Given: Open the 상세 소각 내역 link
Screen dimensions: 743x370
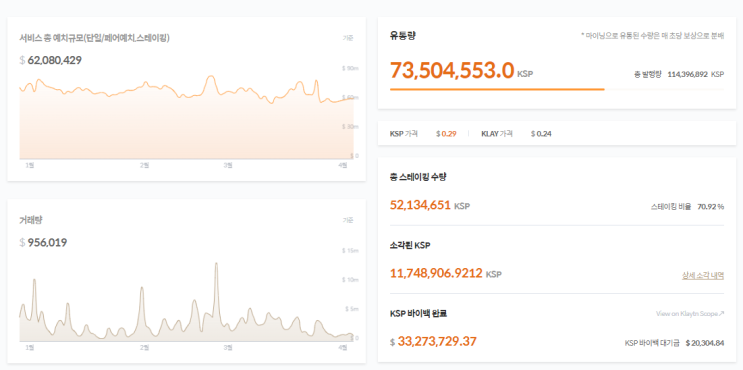Looking at the screenshot, I should 703,276.
